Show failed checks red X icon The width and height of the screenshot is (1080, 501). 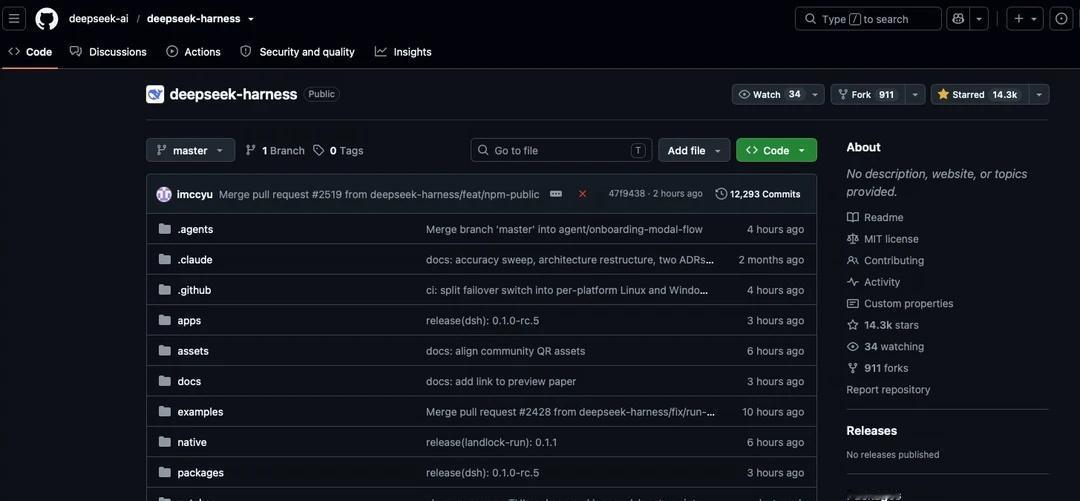coord(583,194)
